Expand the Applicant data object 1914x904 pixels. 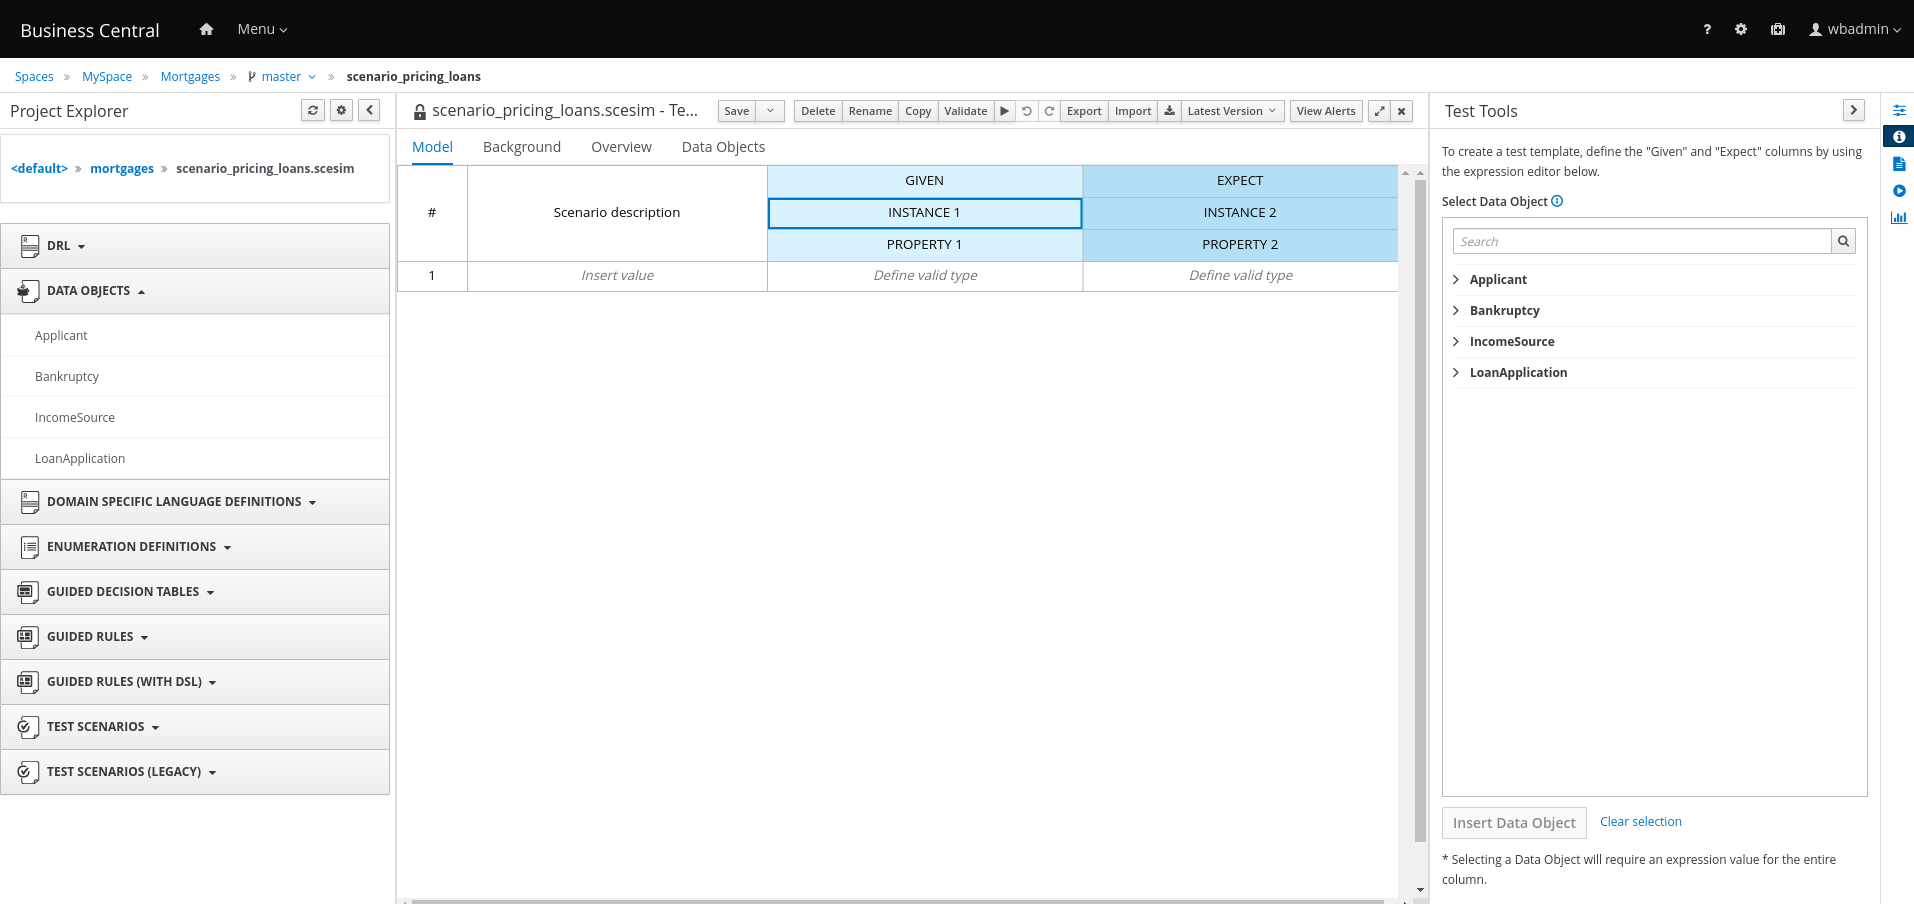pyautogui.click(x=1456, y=280)
